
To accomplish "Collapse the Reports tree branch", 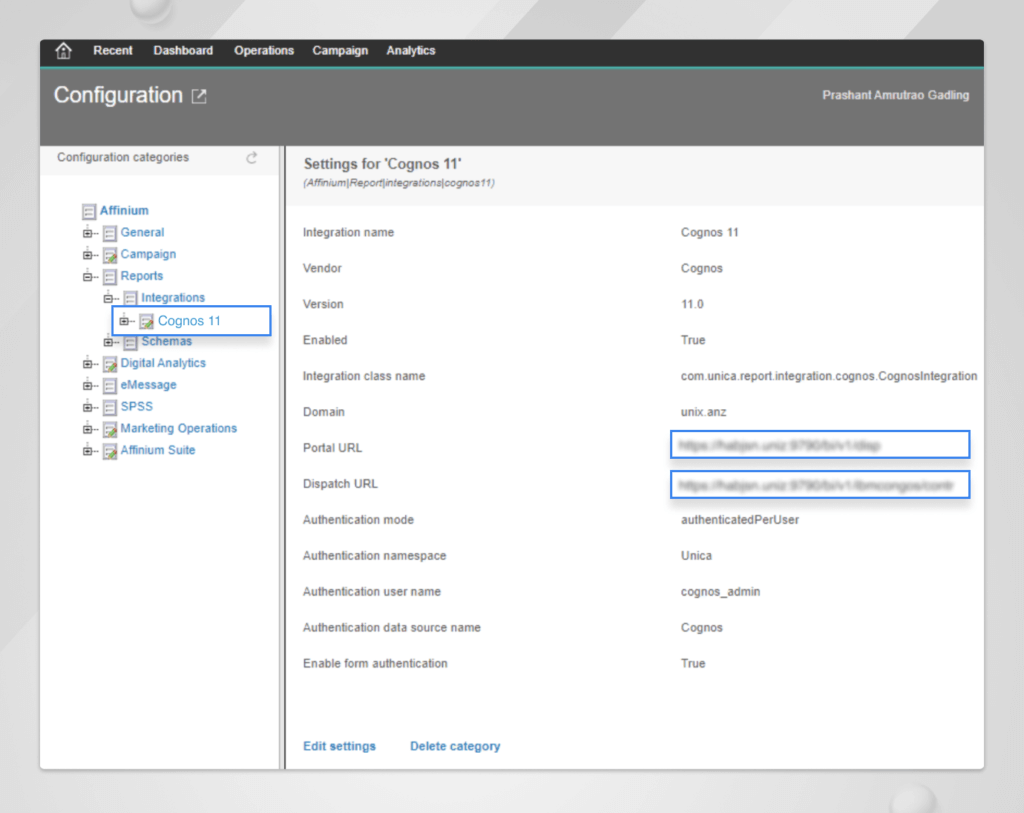I will coord(88,275).
